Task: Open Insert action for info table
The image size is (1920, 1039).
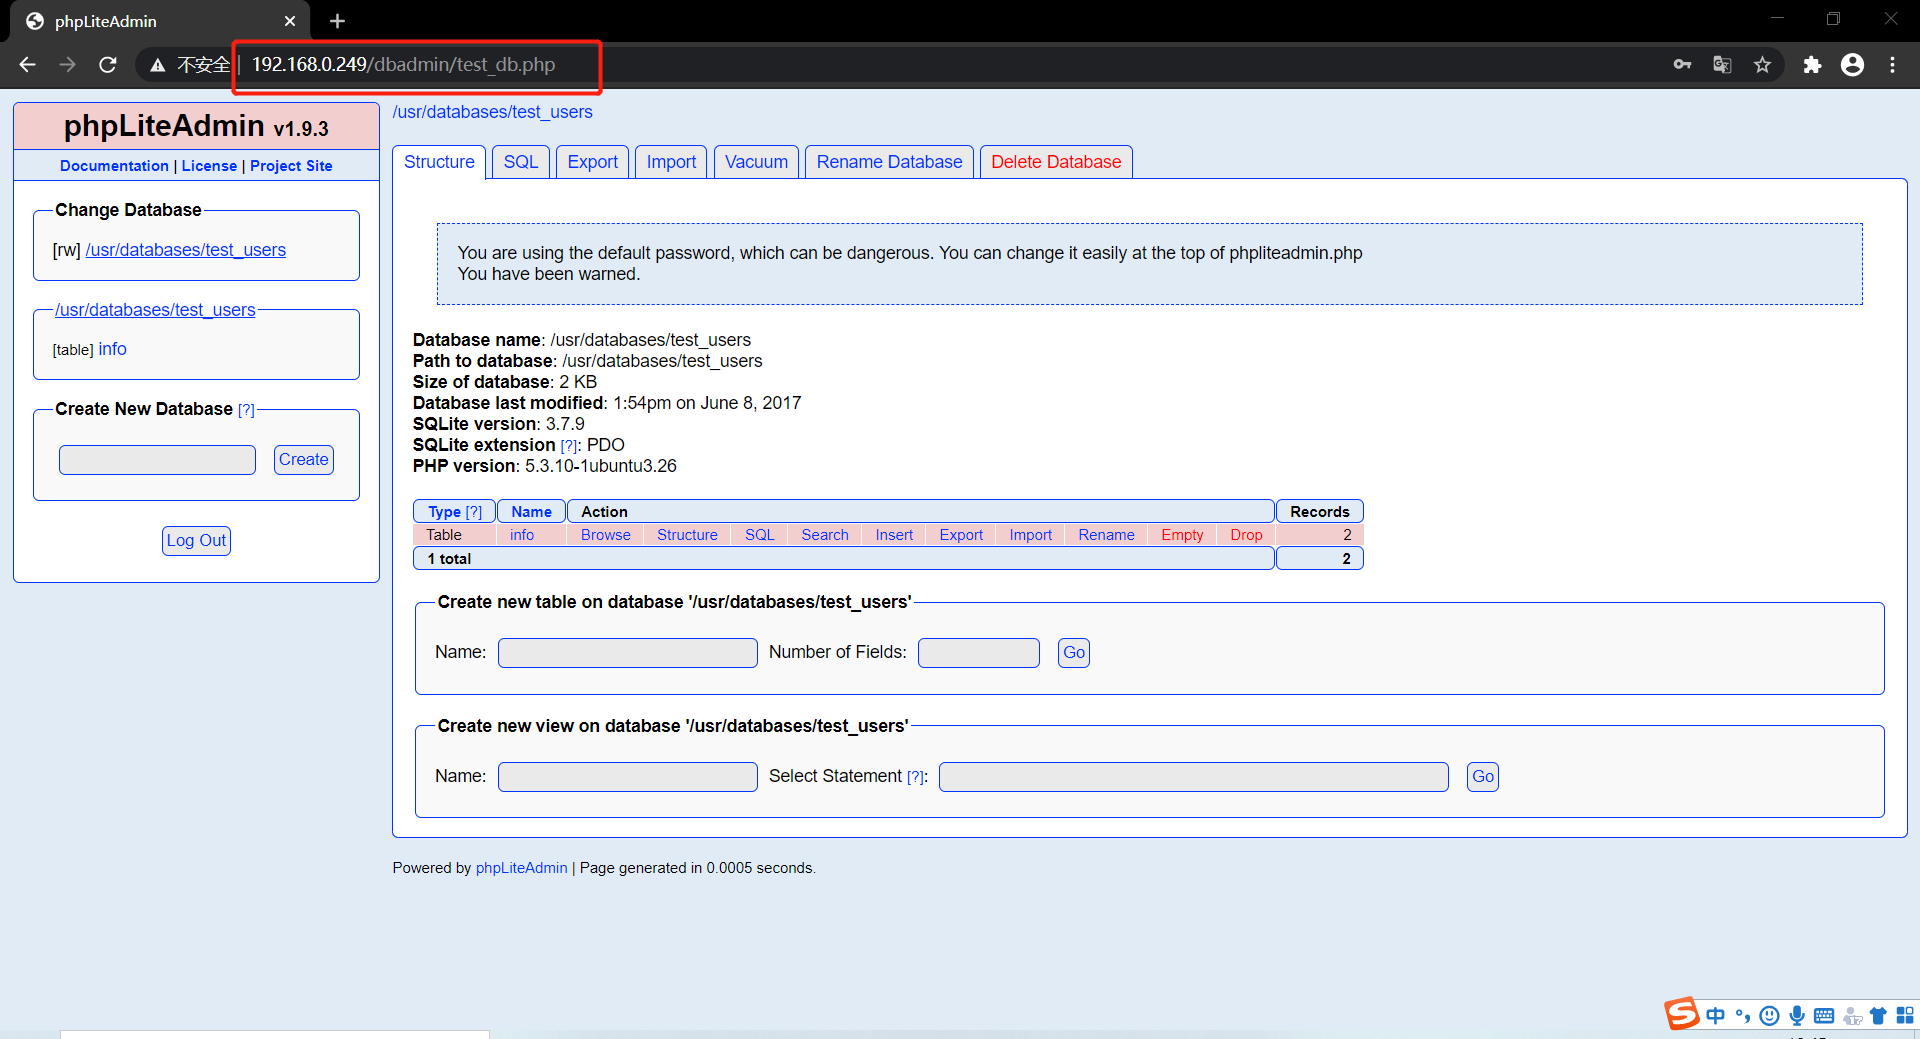Action: [x=894, y=535]
